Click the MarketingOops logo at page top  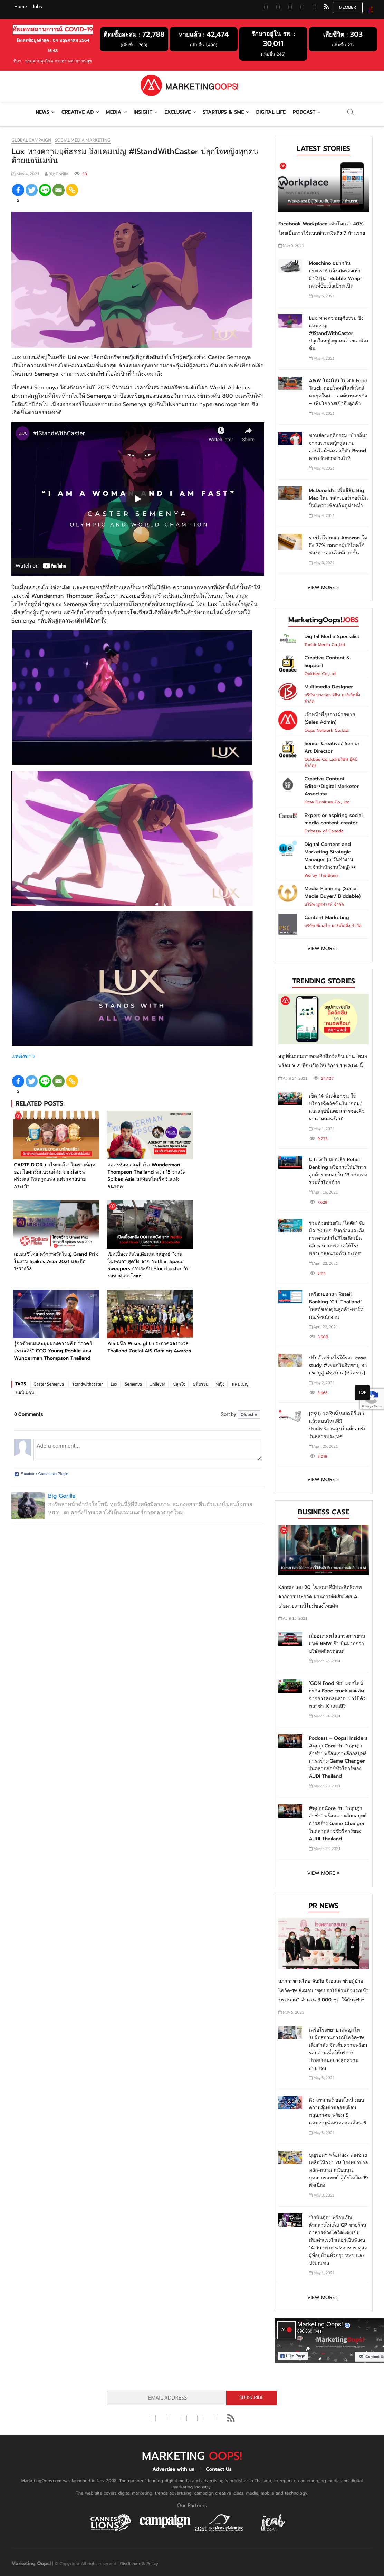point(190,86)
